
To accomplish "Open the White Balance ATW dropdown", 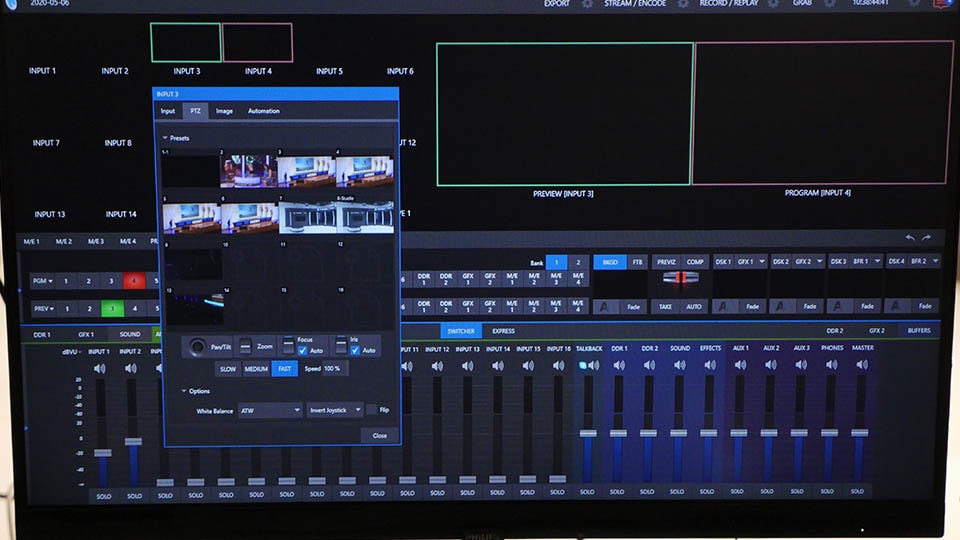I will (x=270, y=410).
